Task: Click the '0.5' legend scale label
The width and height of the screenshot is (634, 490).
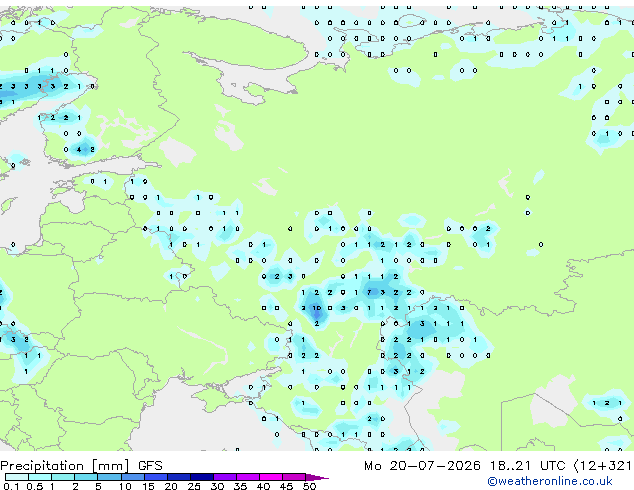Action: [35, 486]
